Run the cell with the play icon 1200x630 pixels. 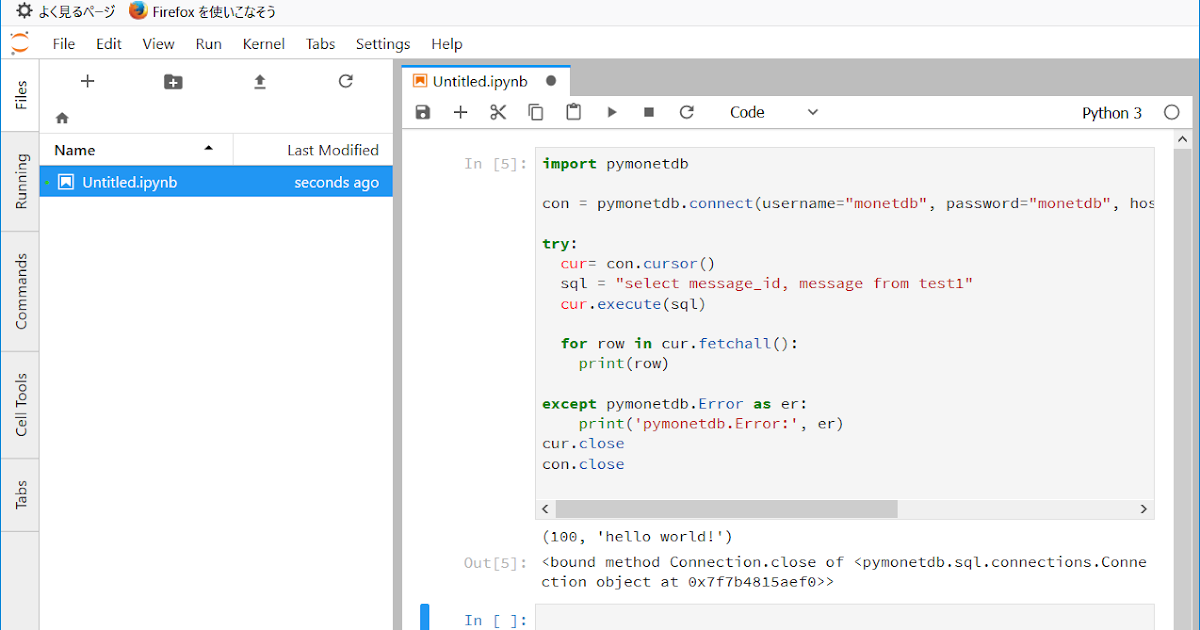pos(611,112)
